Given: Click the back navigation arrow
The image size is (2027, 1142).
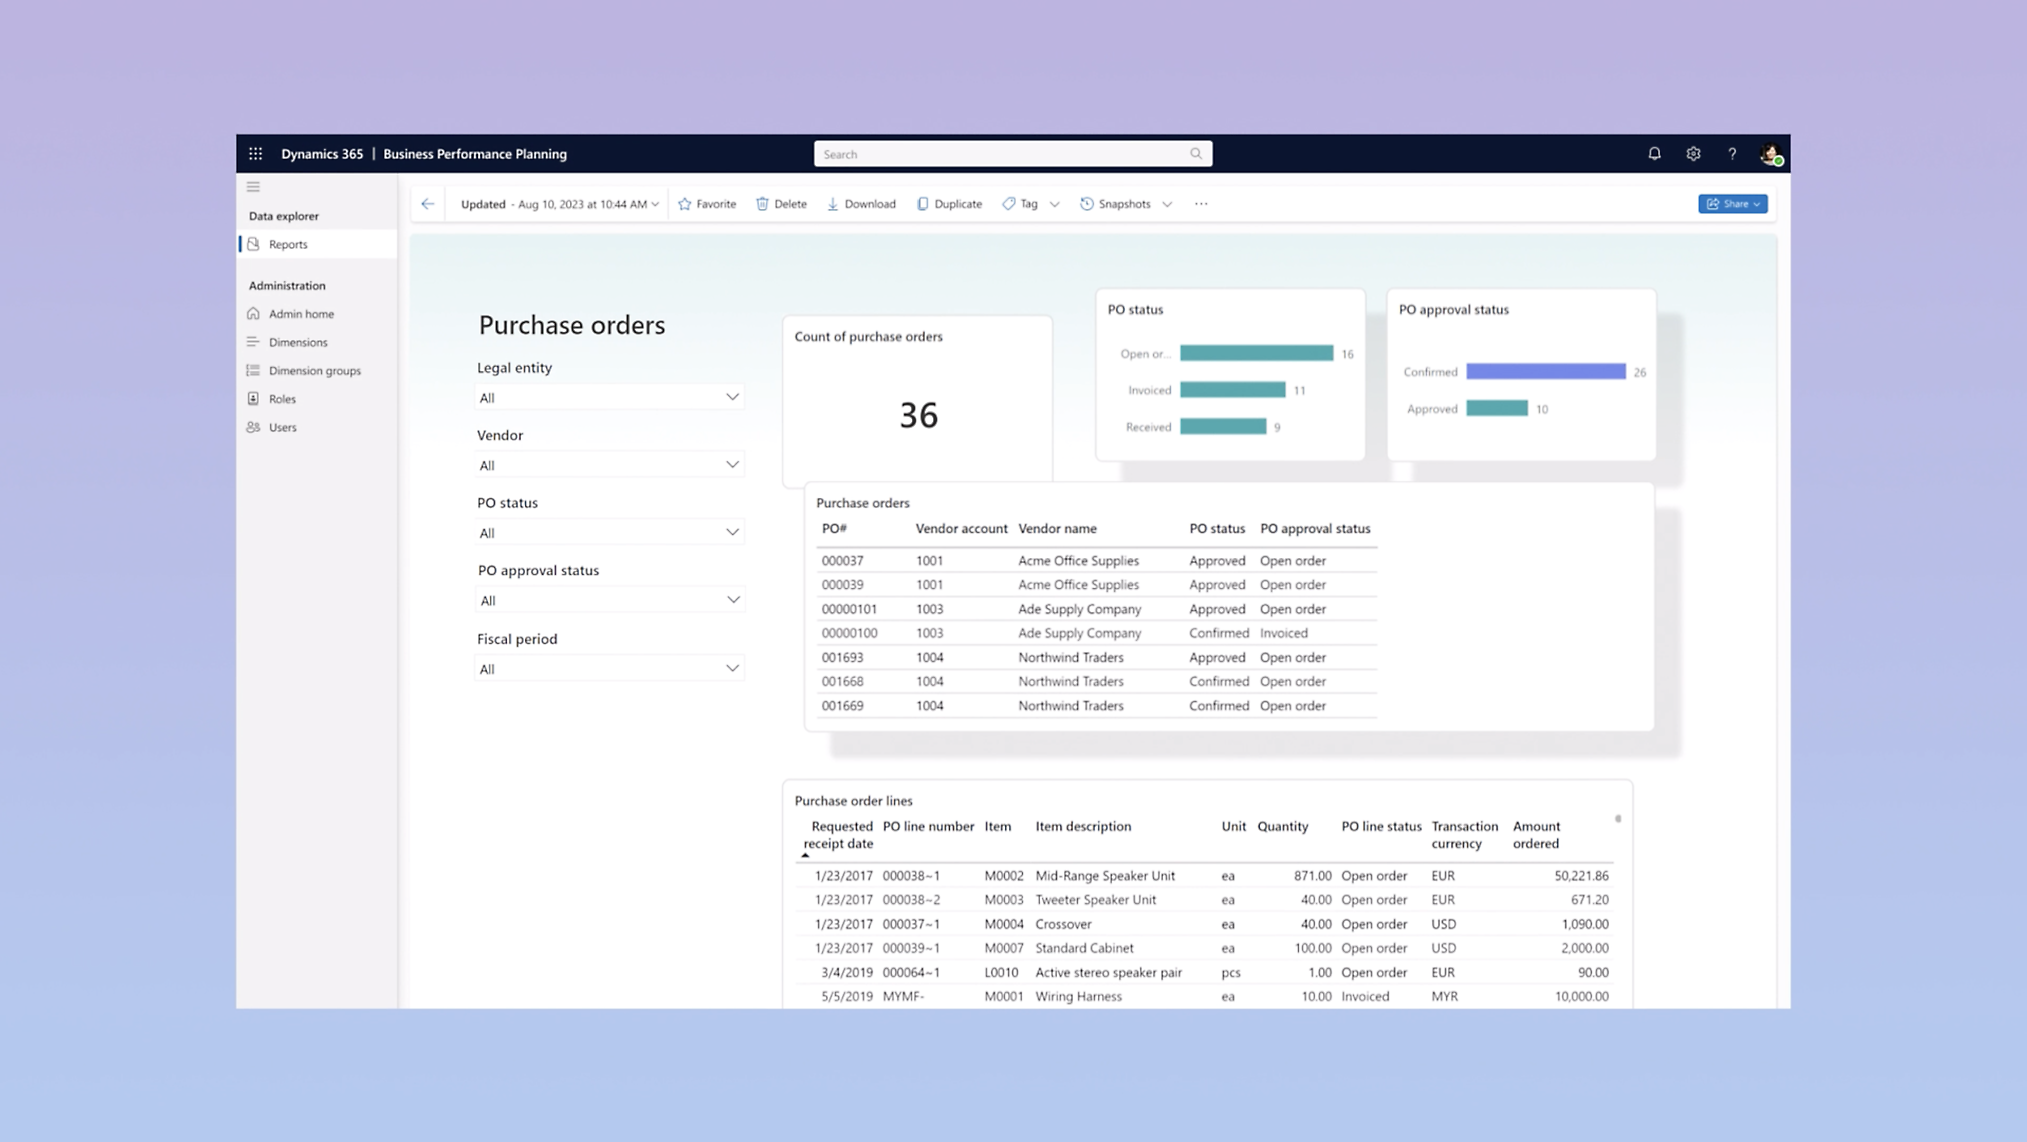Looking at the screenshot, I should tap(427, 203).
